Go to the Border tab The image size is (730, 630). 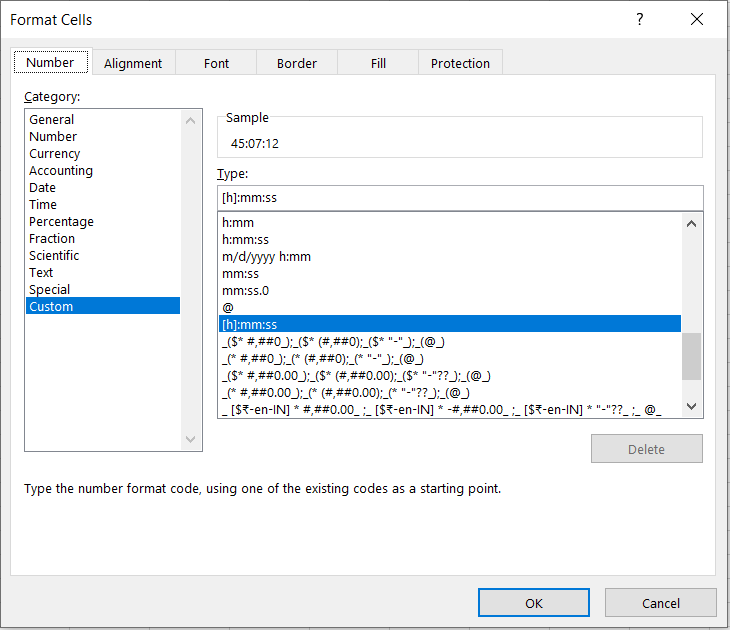click(296, 63)
